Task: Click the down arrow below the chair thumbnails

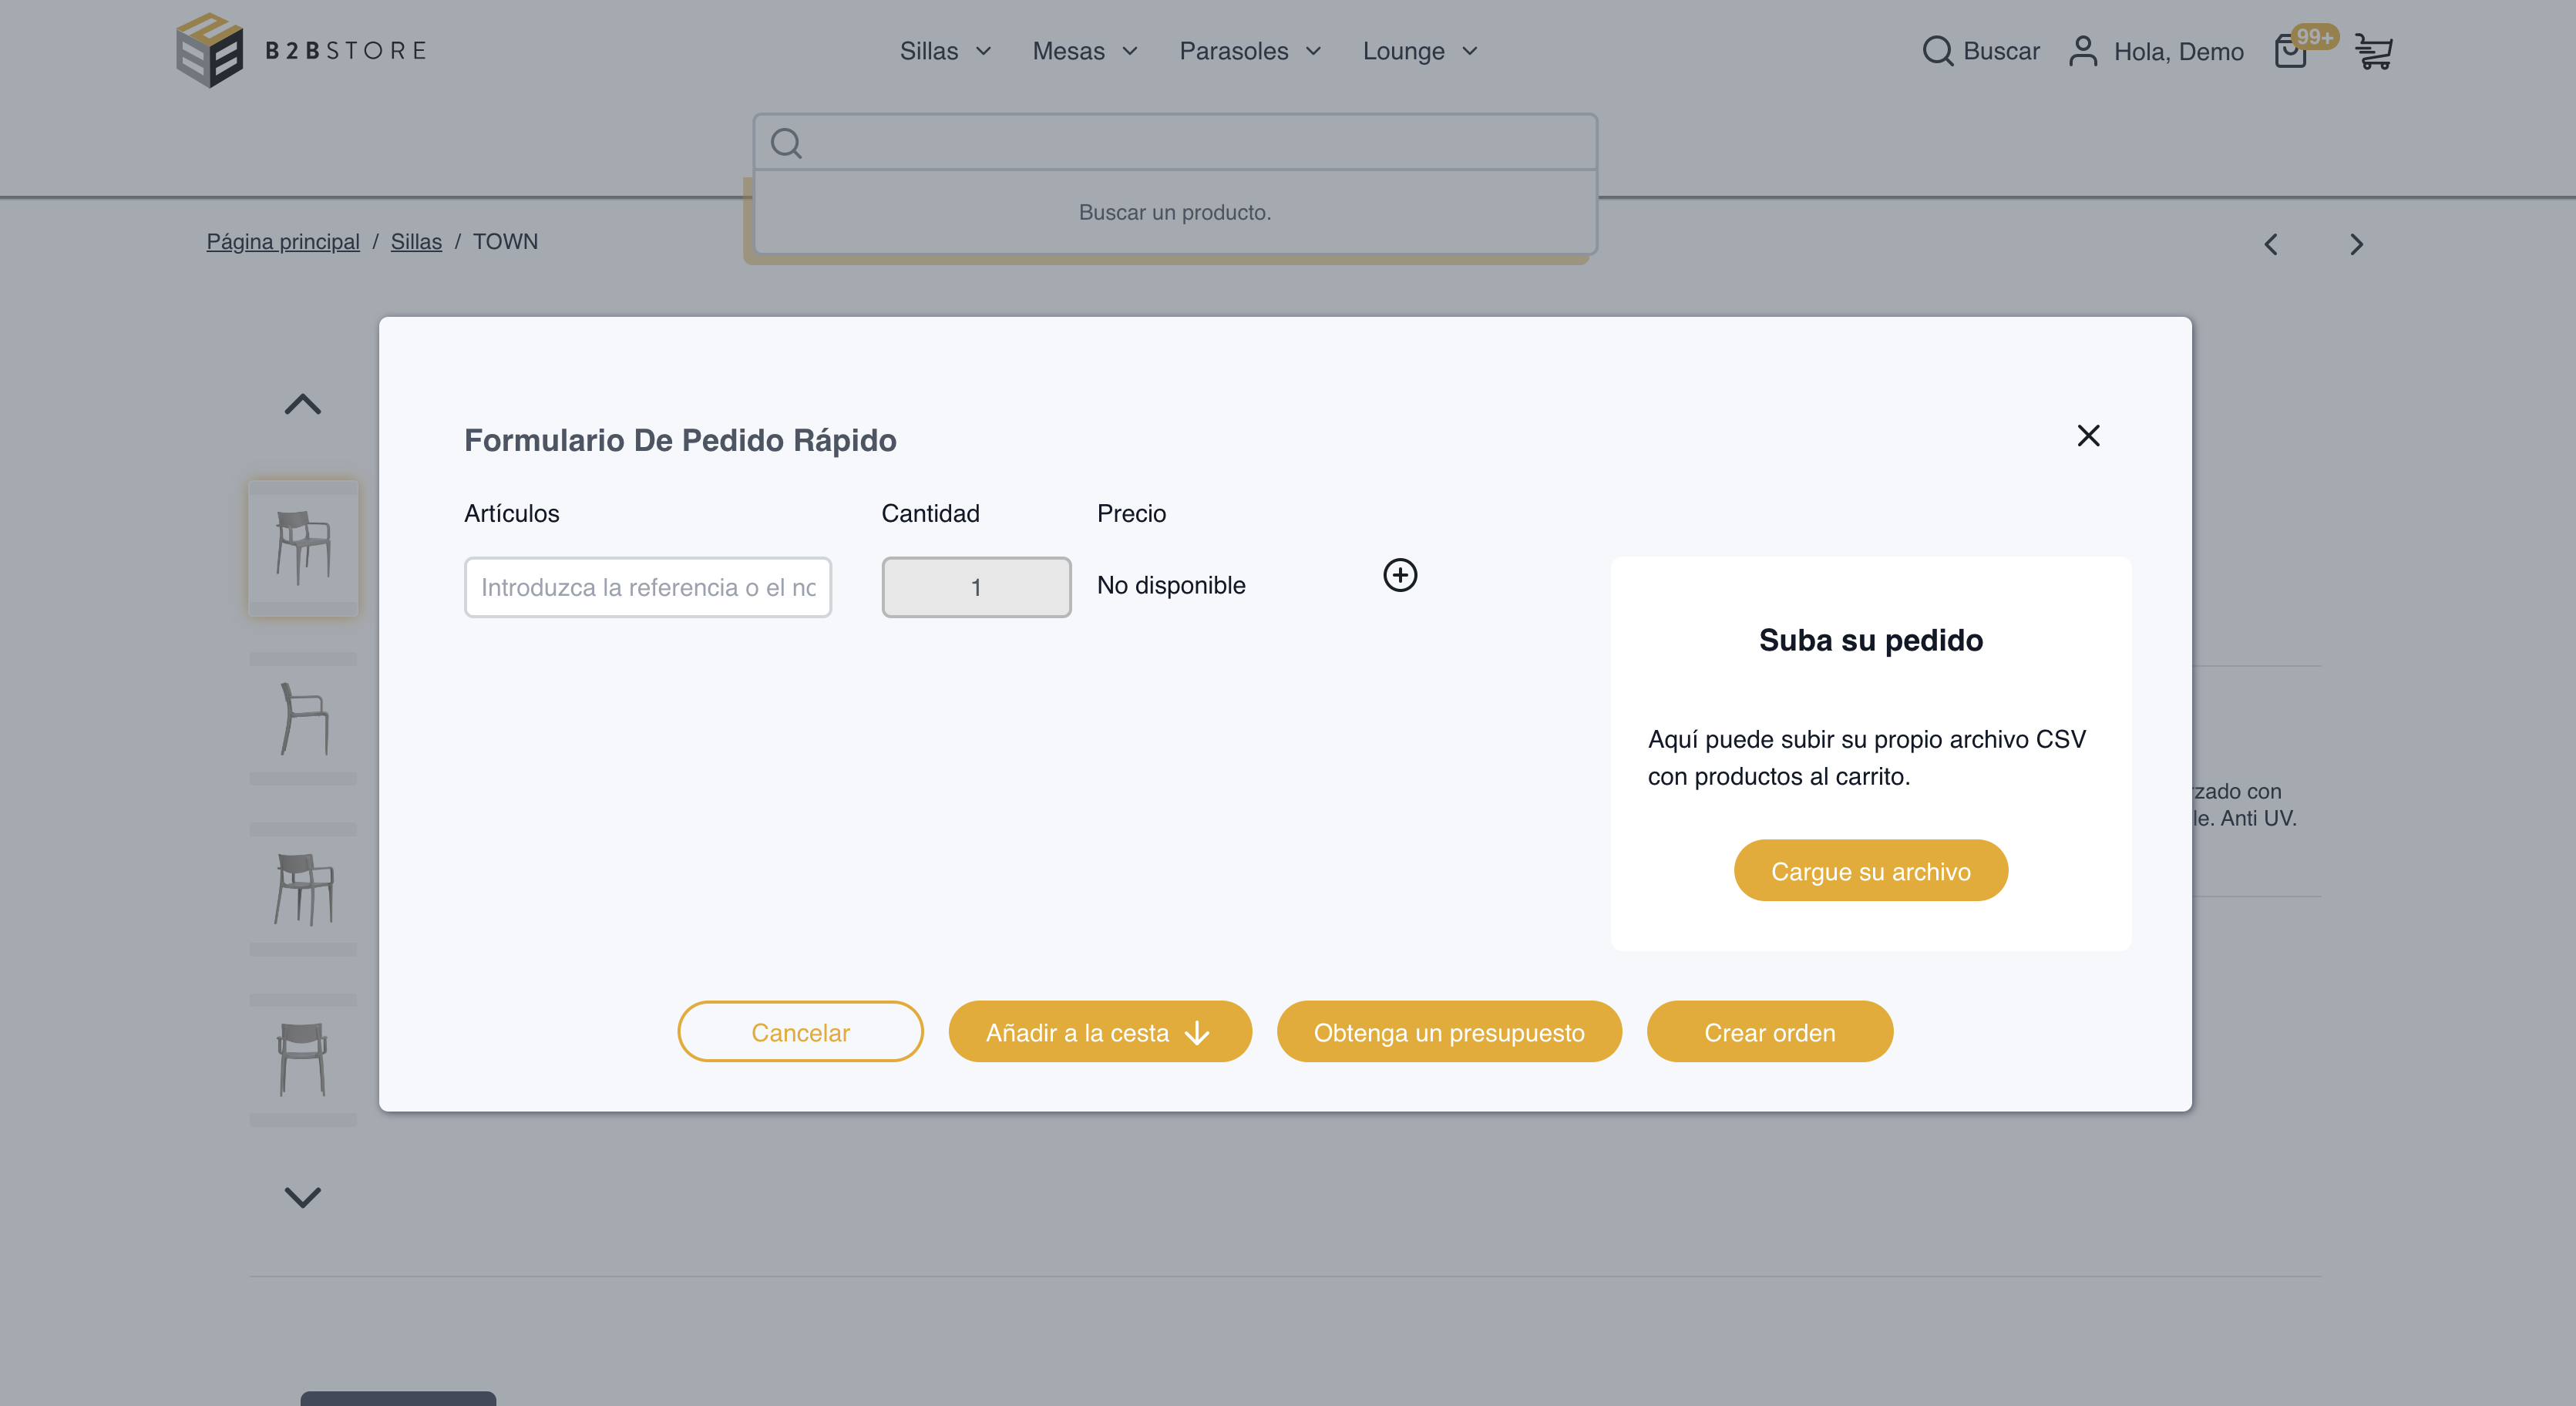Action: pos(301,1198)
